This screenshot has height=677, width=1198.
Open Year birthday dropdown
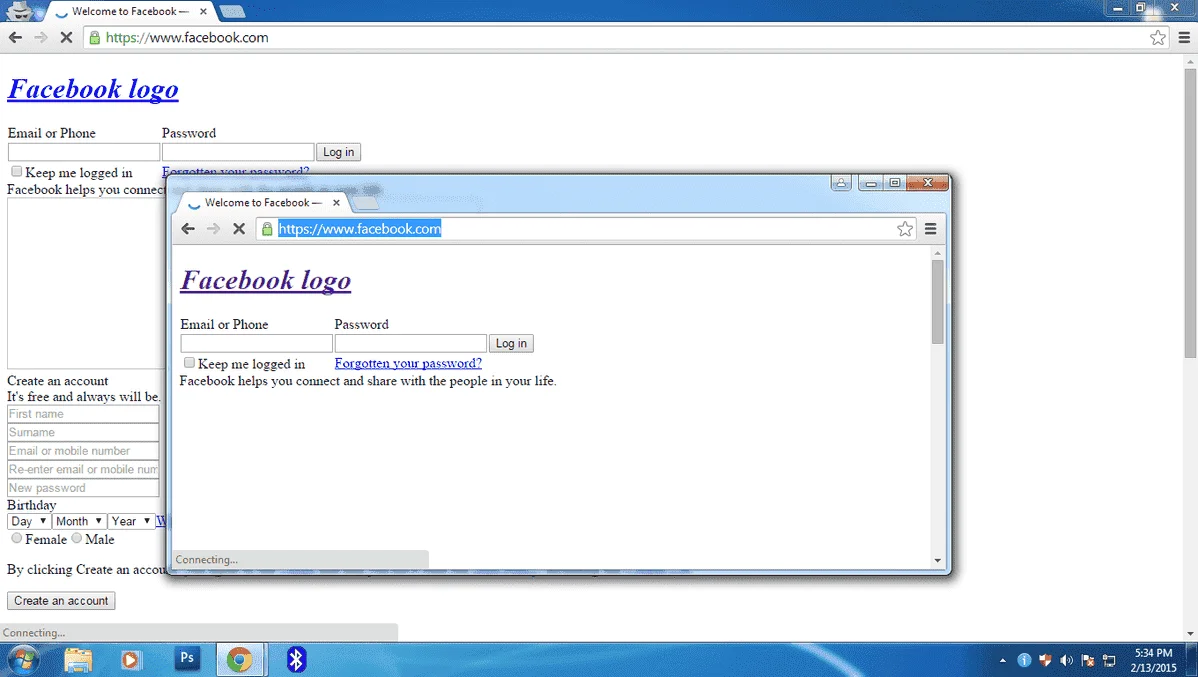(131, 521)
